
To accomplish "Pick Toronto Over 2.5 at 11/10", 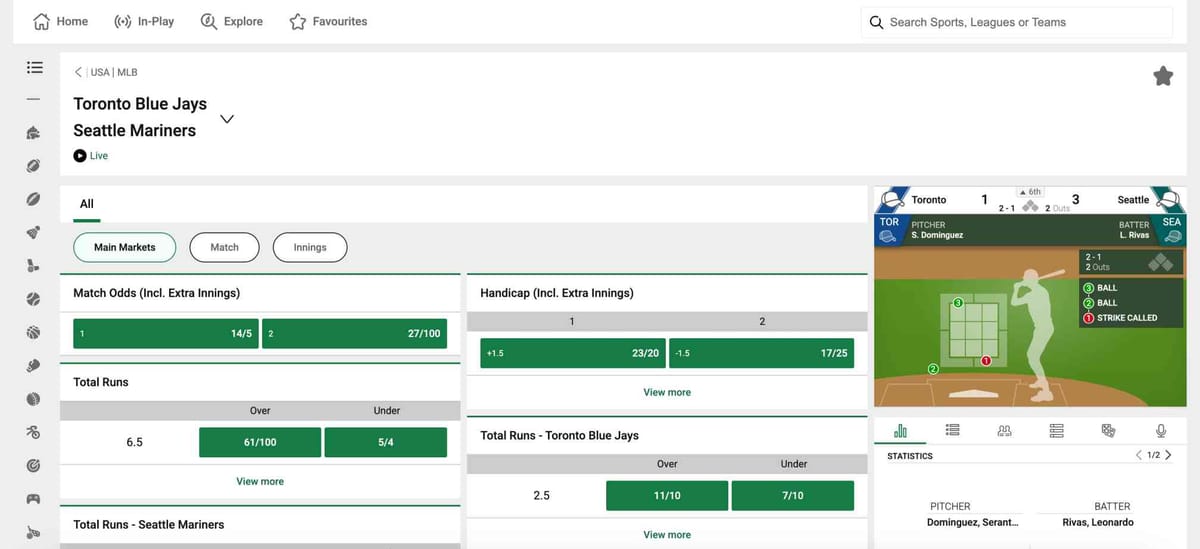I will tap(667, 496).
